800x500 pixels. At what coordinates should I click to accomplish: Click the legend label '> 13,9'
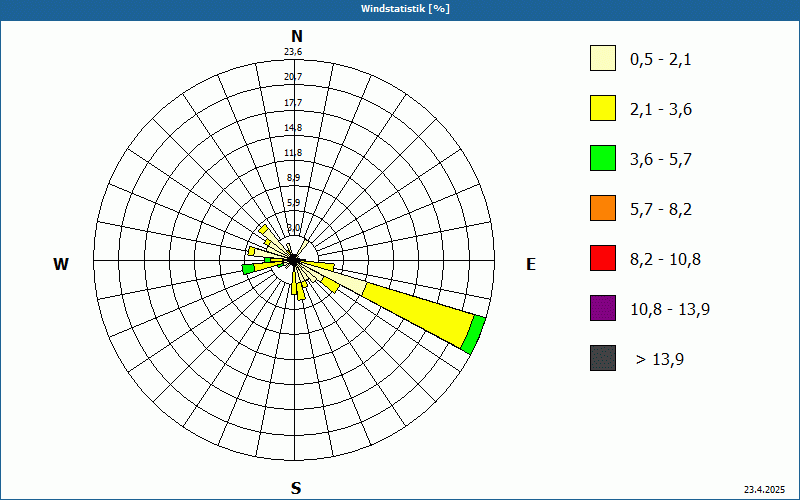pos(660,360)
